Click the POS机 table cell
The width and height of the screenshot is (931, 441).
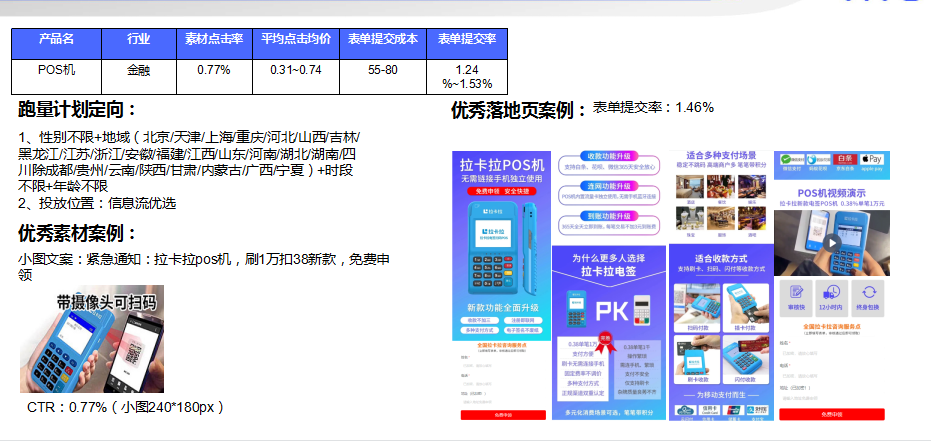[x=56, y=77]
